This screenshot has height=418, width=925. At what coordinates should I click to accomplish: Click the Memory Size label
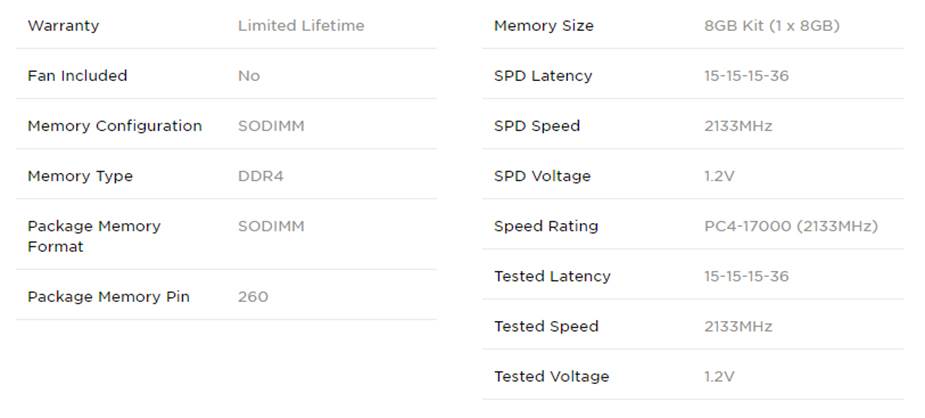(543, 26)
